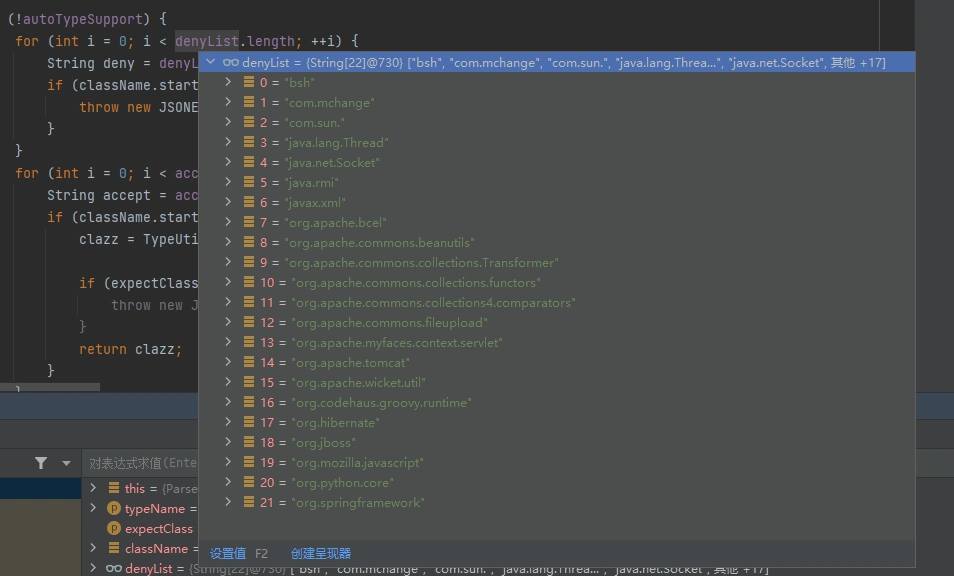954x576 pixels.
Task: Click the glasses watch icon in denyList popup header
Action: coord(231,62)
